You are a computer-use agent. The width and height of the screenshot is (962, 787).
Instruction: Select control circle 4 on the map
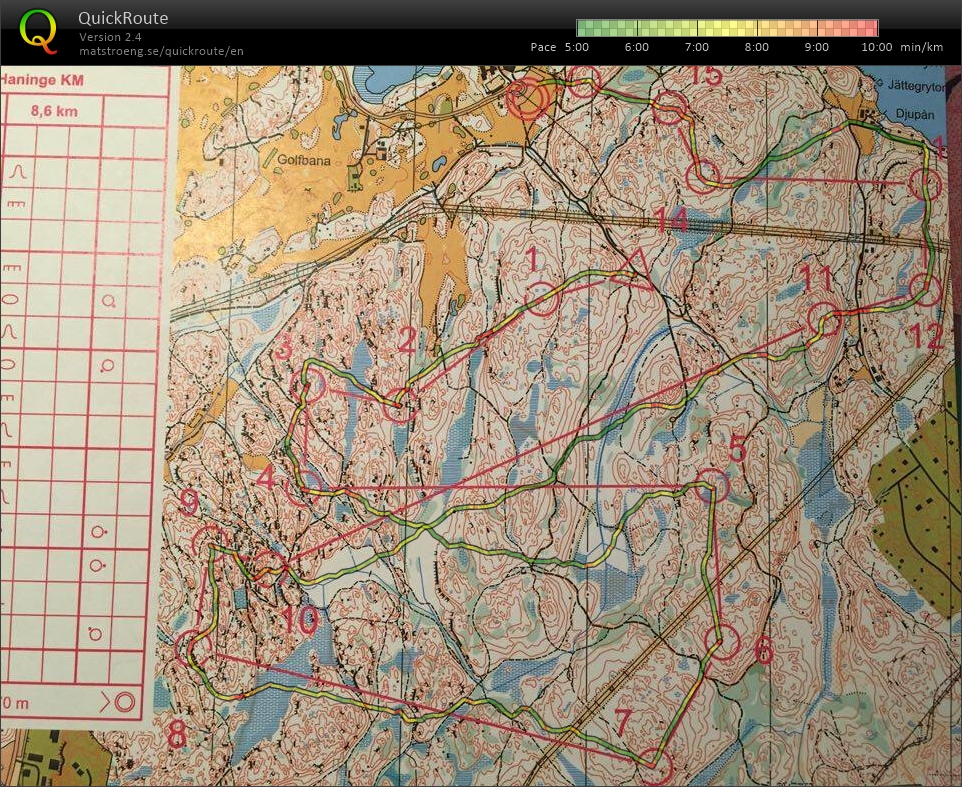coord(305,488)
